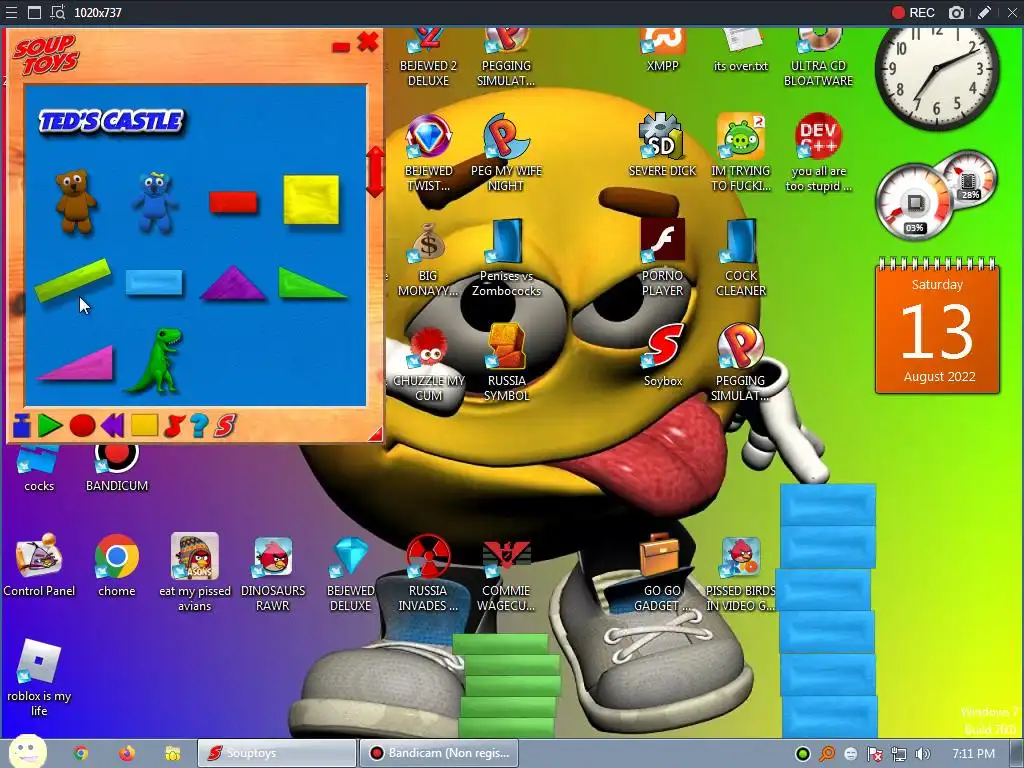Click the CPU meter gauge gadget

914,201
